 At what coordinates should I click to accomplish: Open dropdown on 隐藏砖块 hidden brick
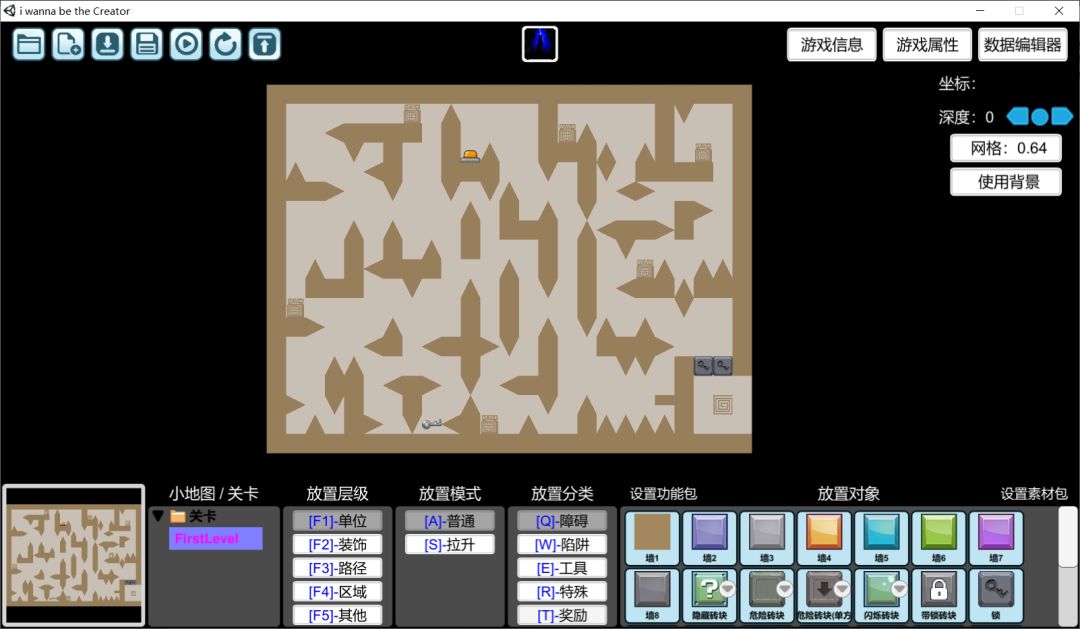(727, 588)
